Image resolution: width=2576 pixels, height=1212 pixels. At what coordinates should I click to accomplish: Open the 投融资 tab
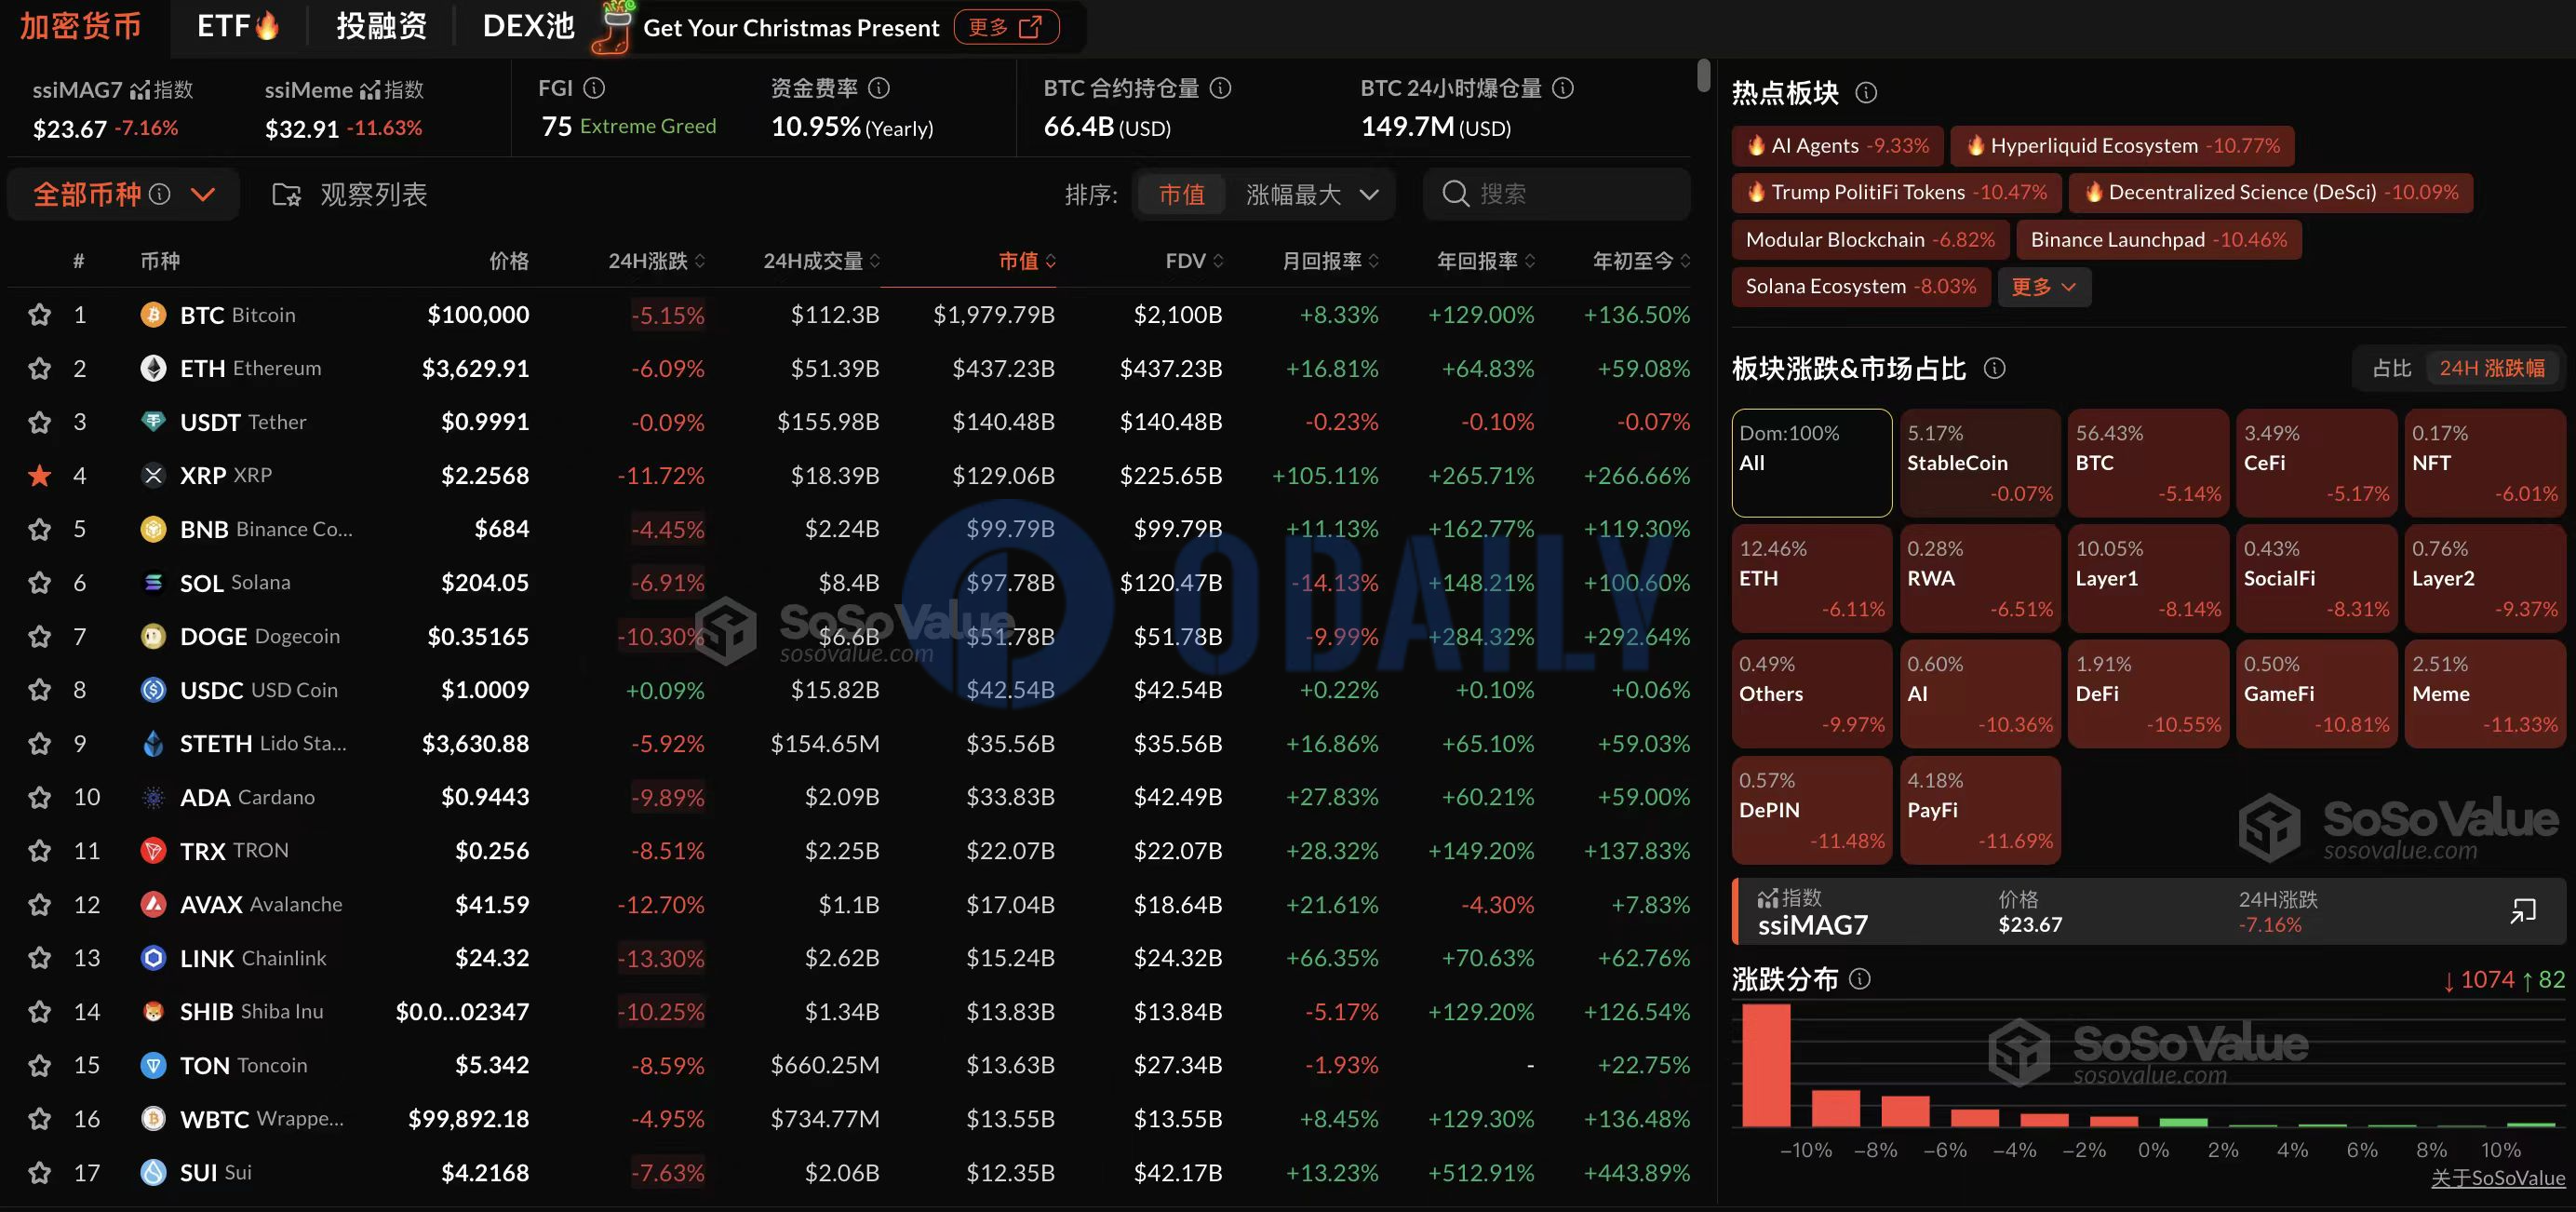pyautogui.click(x=381, y=26)
